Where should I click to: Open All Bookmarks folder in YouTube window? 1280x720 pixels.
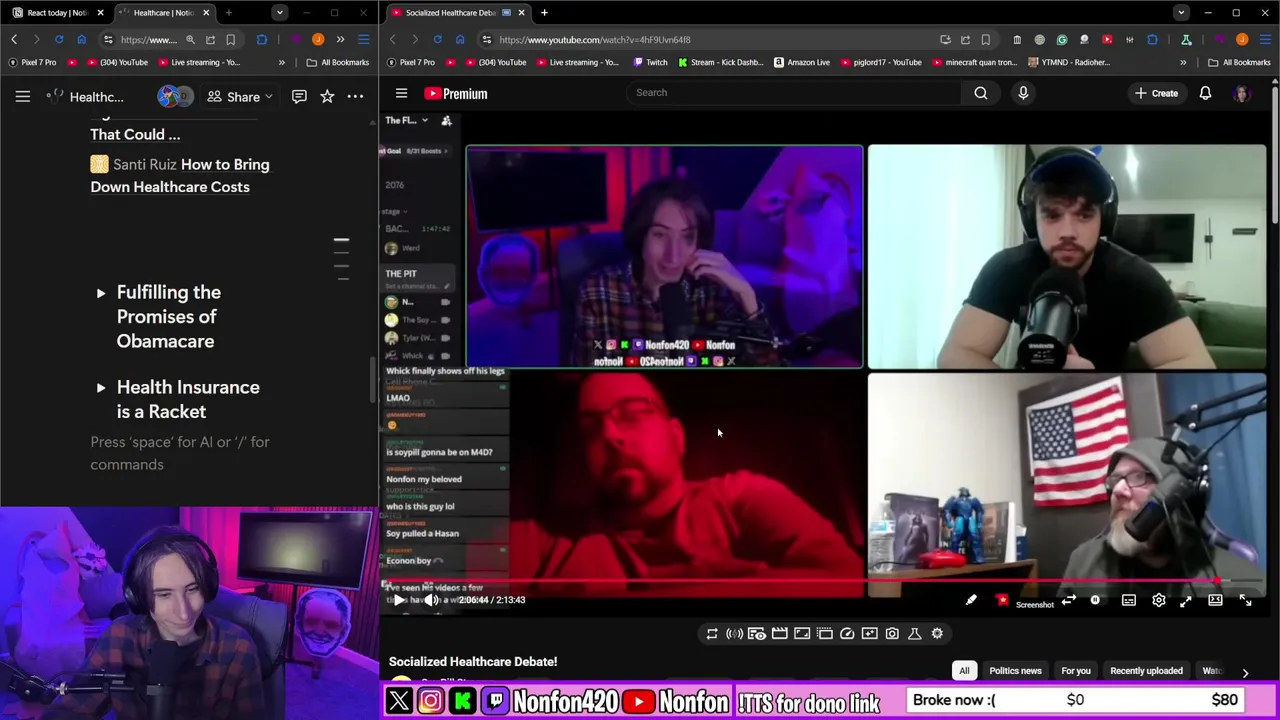(1240, 62)
